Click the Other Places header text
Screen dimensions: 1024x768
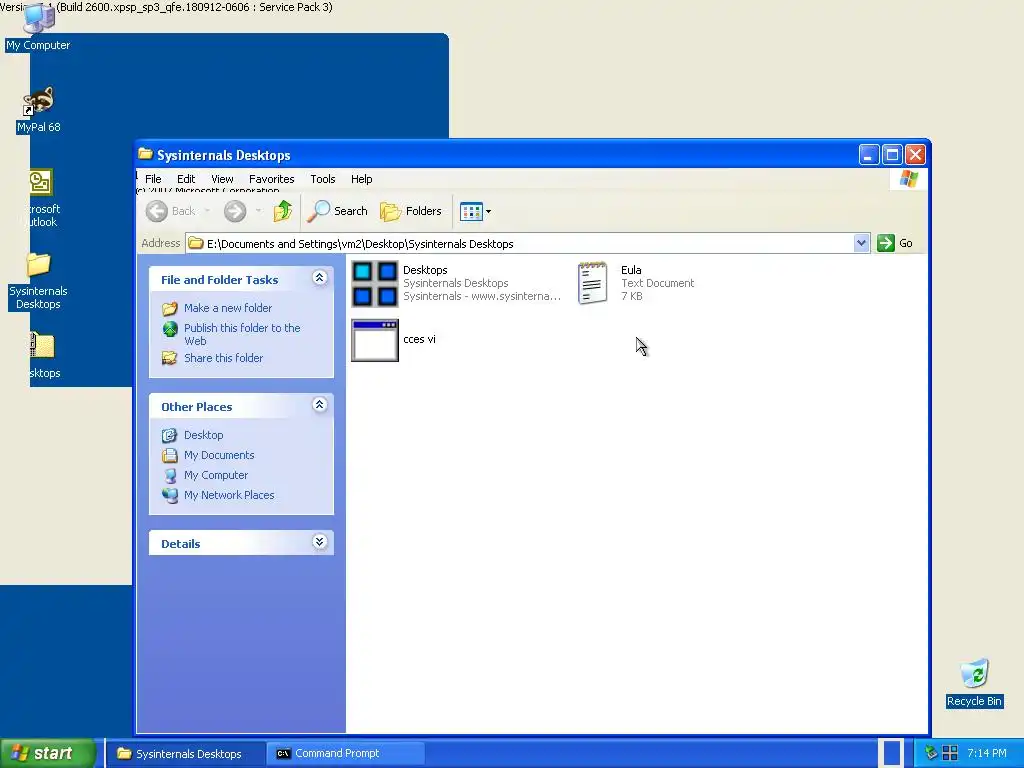pos(197,407)
